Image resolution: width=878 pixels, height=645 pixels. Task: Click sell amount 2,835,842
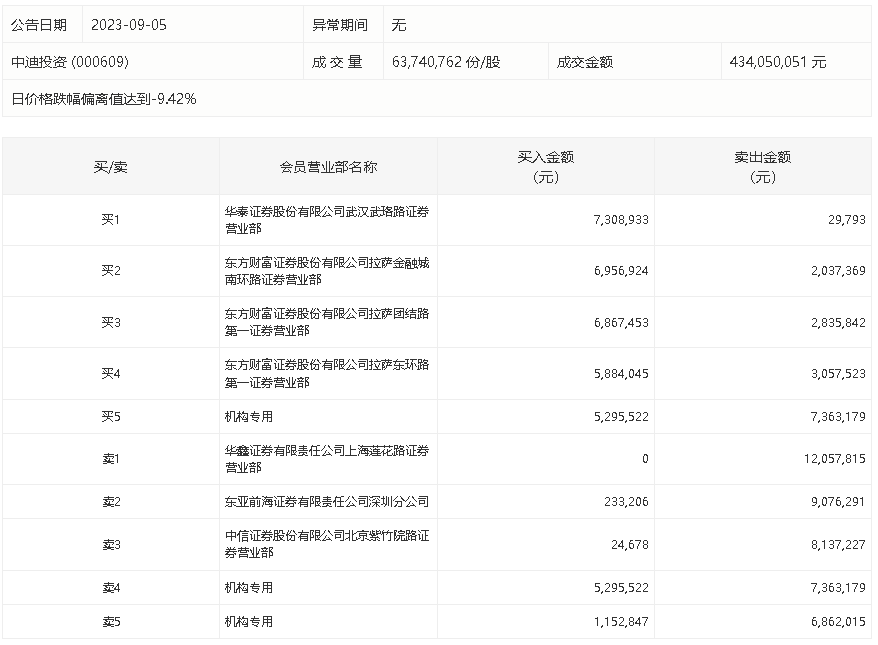click(x=838, y=322)
